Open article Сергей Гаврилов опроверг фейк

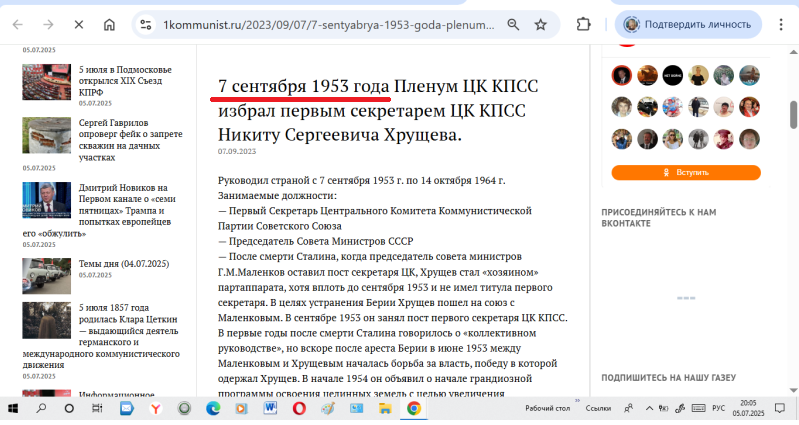coord(130,140)
